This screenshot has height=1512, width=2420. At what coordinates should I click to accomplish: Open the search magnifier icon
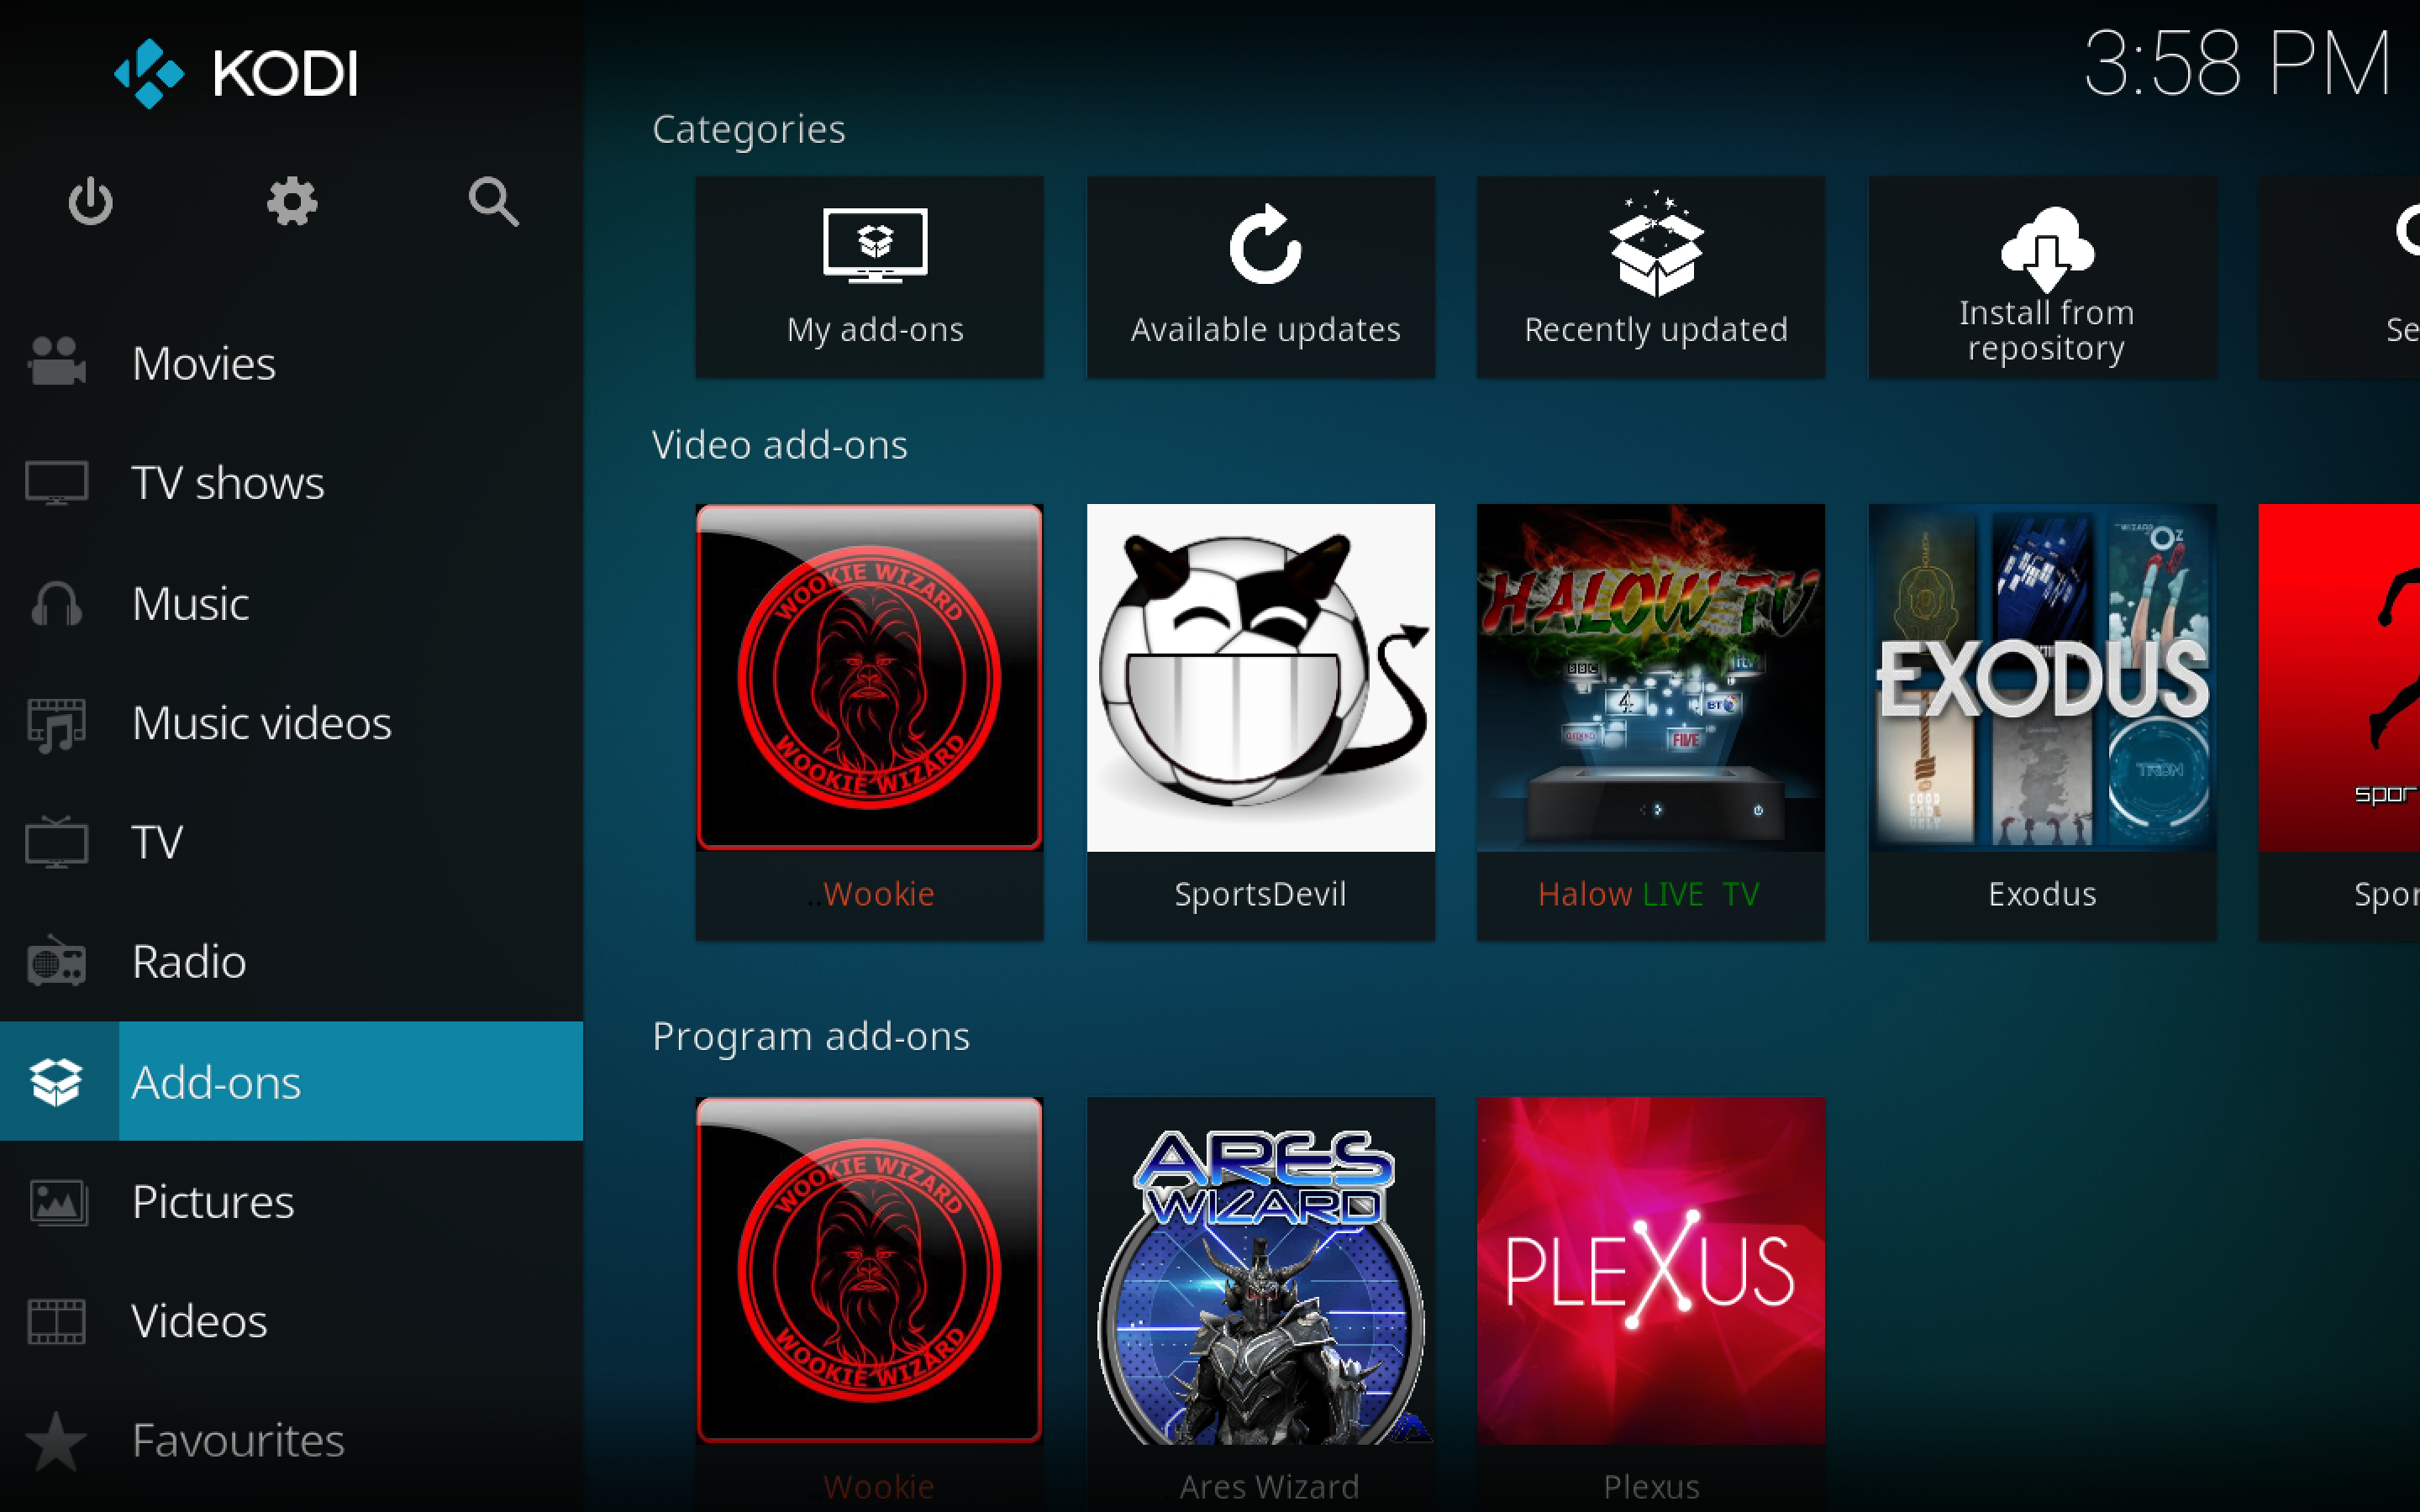click(494, 201)
